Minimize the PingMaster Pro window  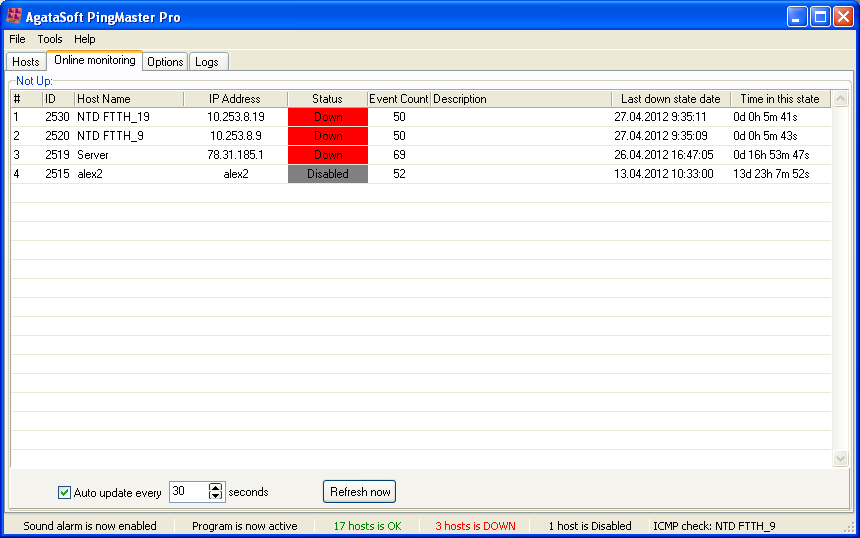click(797, 16)
